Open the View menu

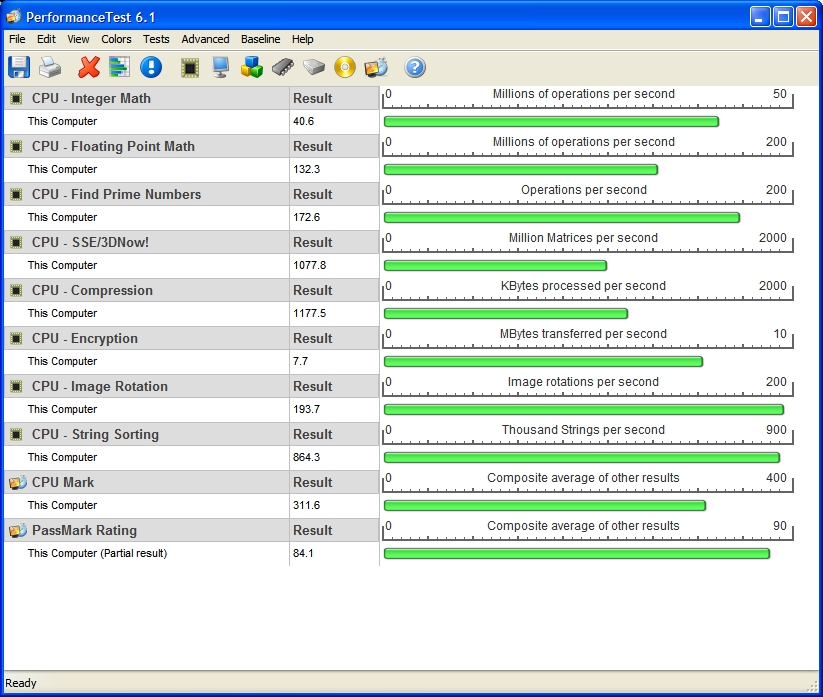(78, 39)
